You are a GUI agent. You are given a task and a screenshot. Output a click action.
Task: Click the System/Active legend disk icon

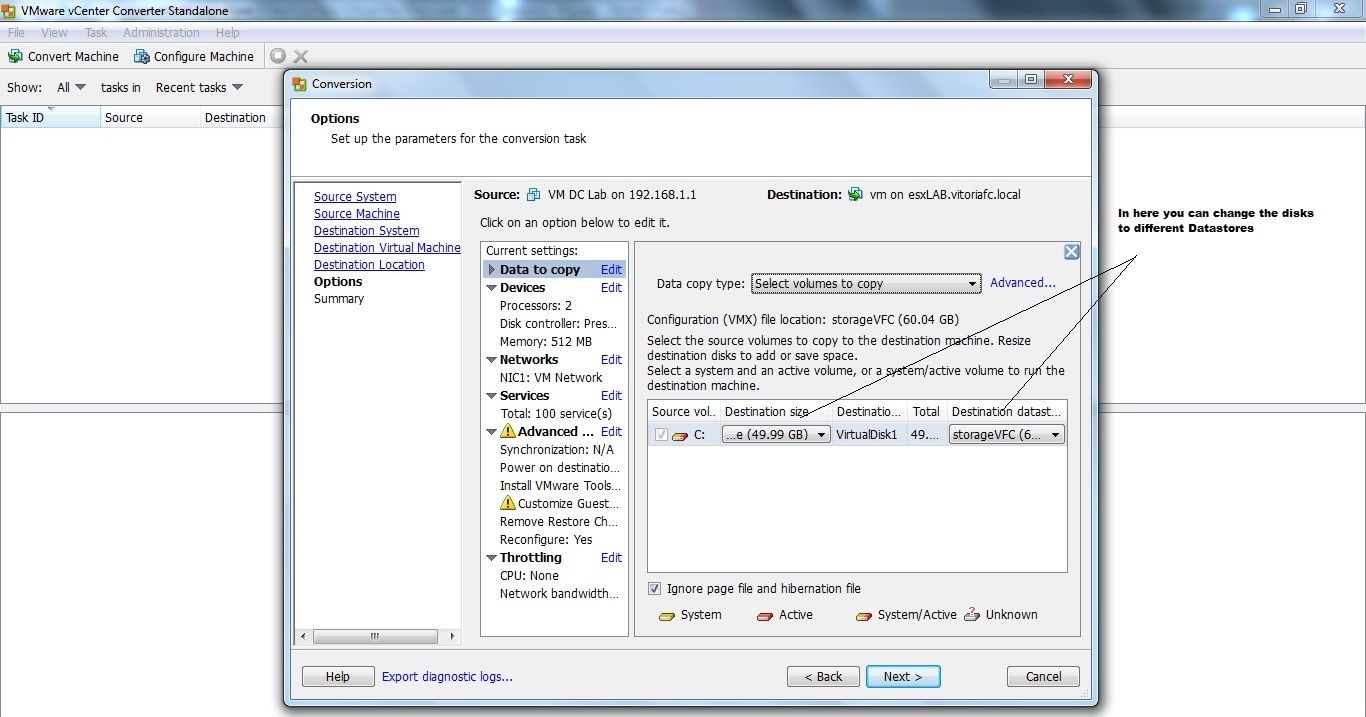[863, 616]
